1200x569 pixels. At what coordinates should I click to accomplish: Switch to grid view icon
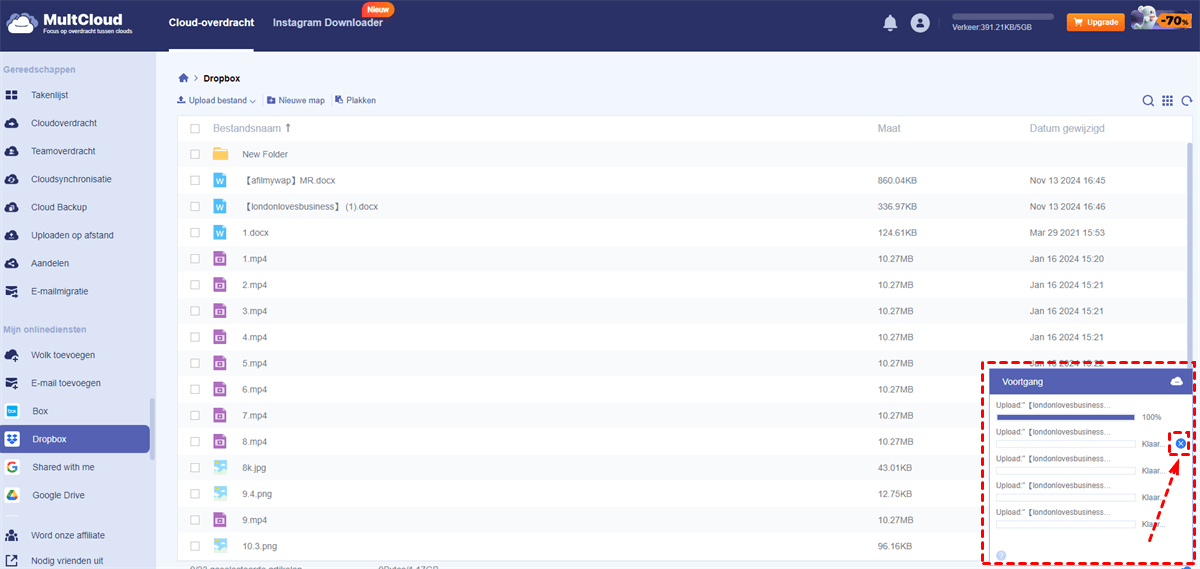pos(1167,101)
